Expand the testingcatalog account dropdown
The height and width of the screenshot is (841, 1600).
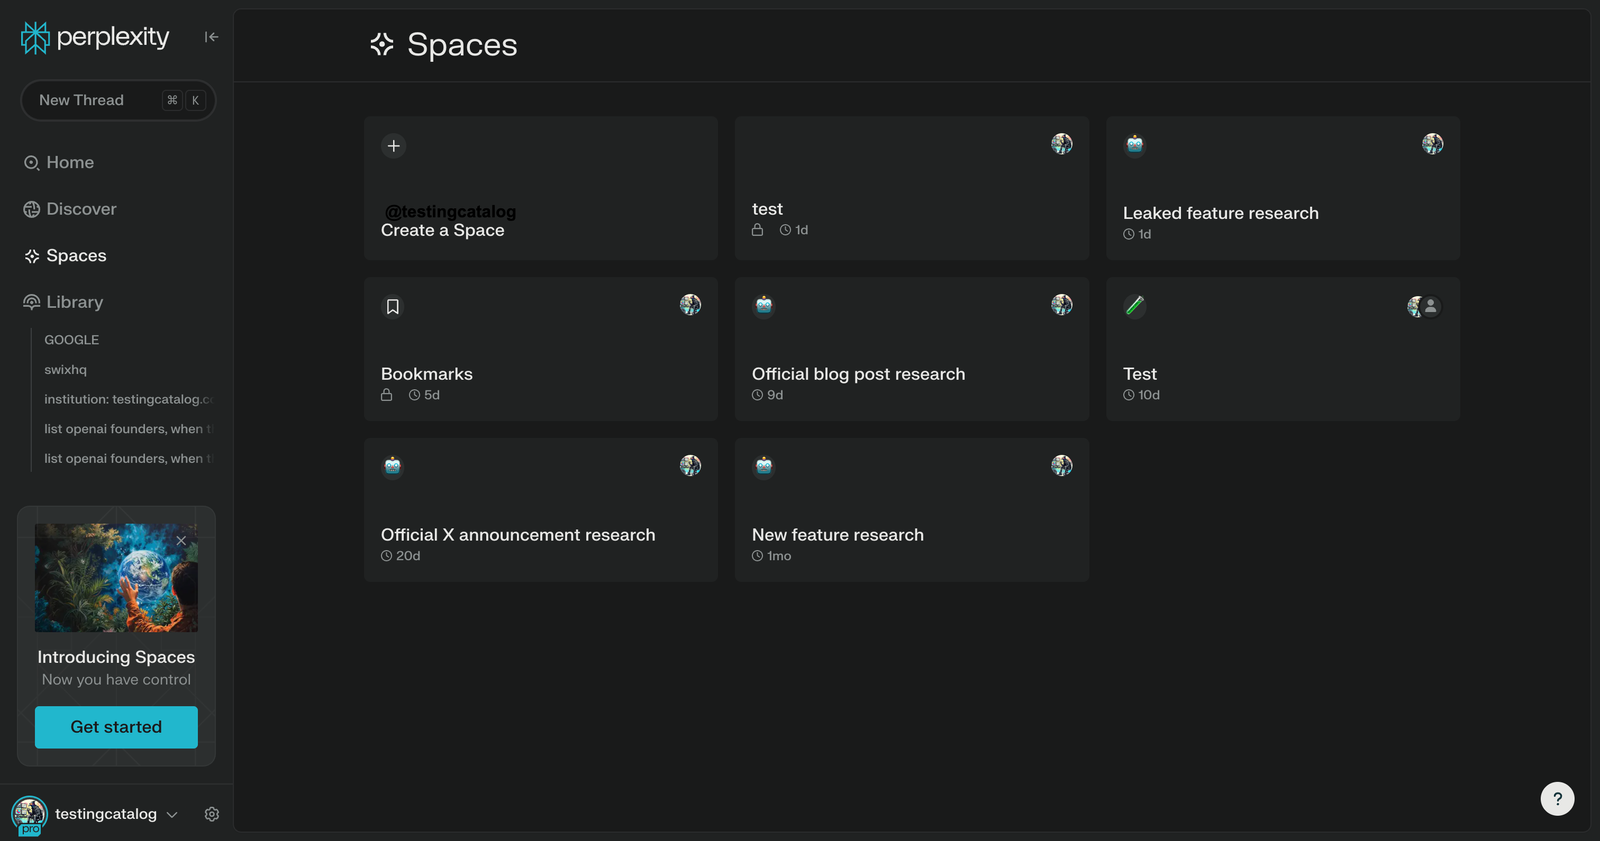[x=172, y=814]
